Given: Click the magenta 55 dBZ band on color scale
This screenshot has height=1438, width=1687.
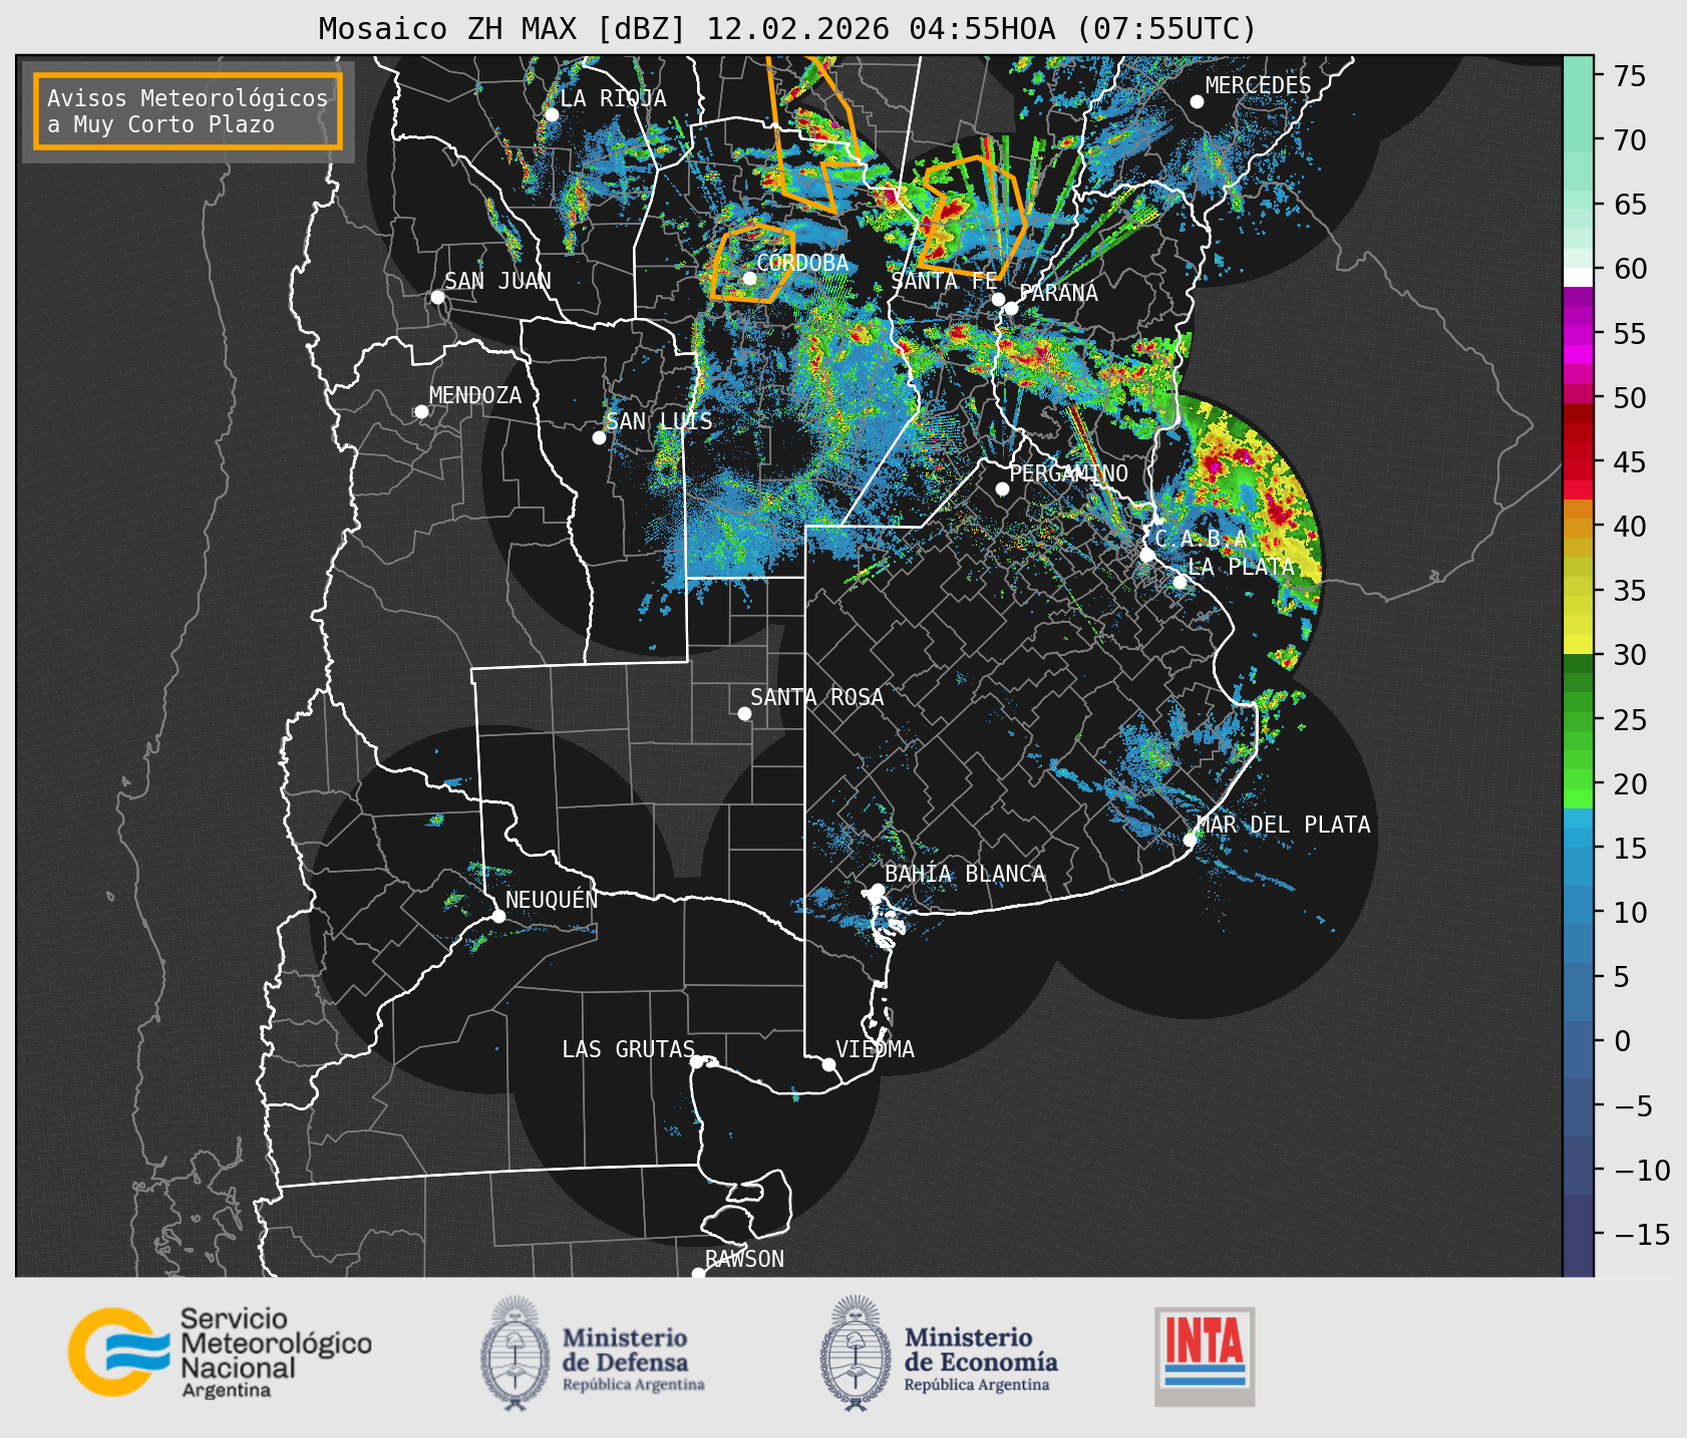Looking at the screenshot, I should point(1578,333).
